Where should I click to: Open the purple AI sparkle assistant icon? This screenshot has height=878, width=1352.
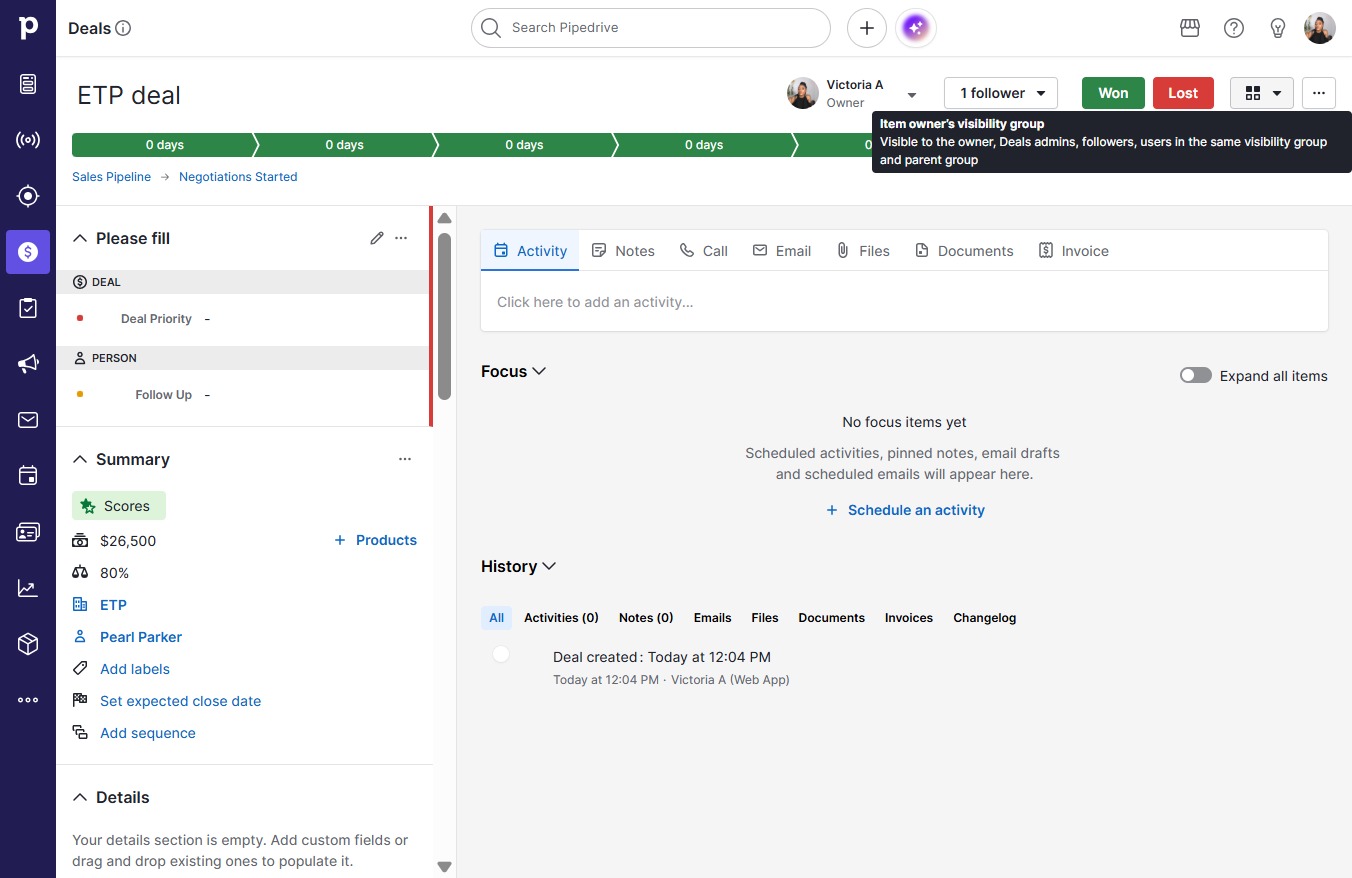click(x=916, y=28)
